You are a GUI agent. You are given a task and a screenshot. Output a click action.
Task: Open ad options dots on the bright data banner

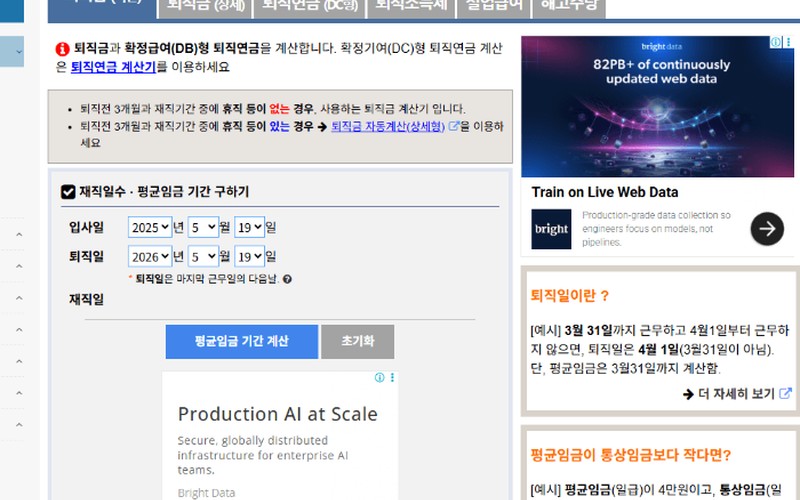tap(788, 42)
